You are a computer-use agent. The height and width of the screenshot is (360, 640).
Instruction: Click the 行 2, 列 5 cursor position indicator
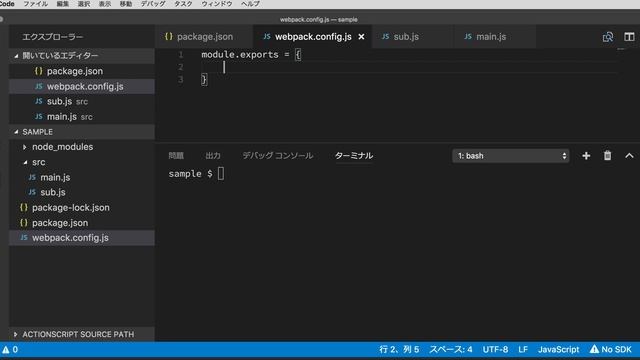pyautogui.click(x=399, y=349)
